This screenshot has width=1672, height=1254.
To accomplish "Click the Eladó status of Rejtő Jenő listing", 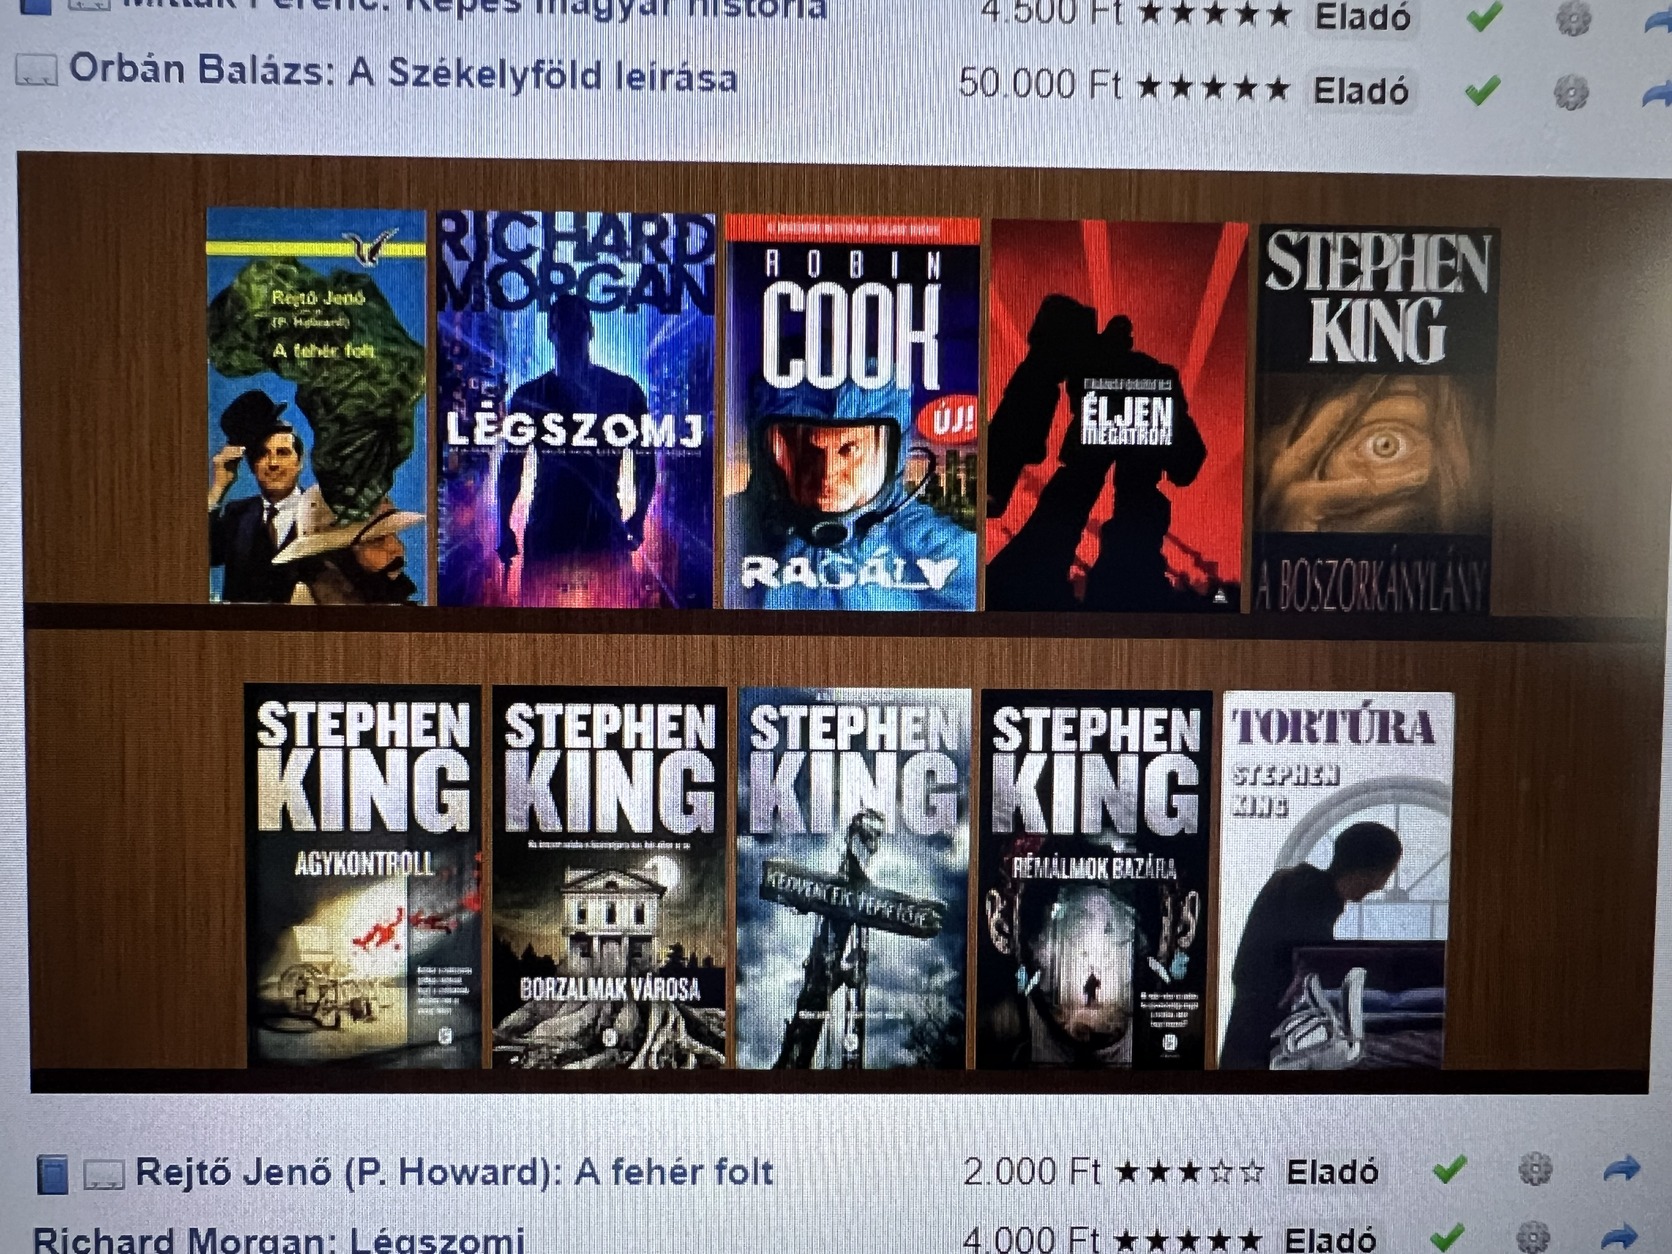I will 1332,1170.
